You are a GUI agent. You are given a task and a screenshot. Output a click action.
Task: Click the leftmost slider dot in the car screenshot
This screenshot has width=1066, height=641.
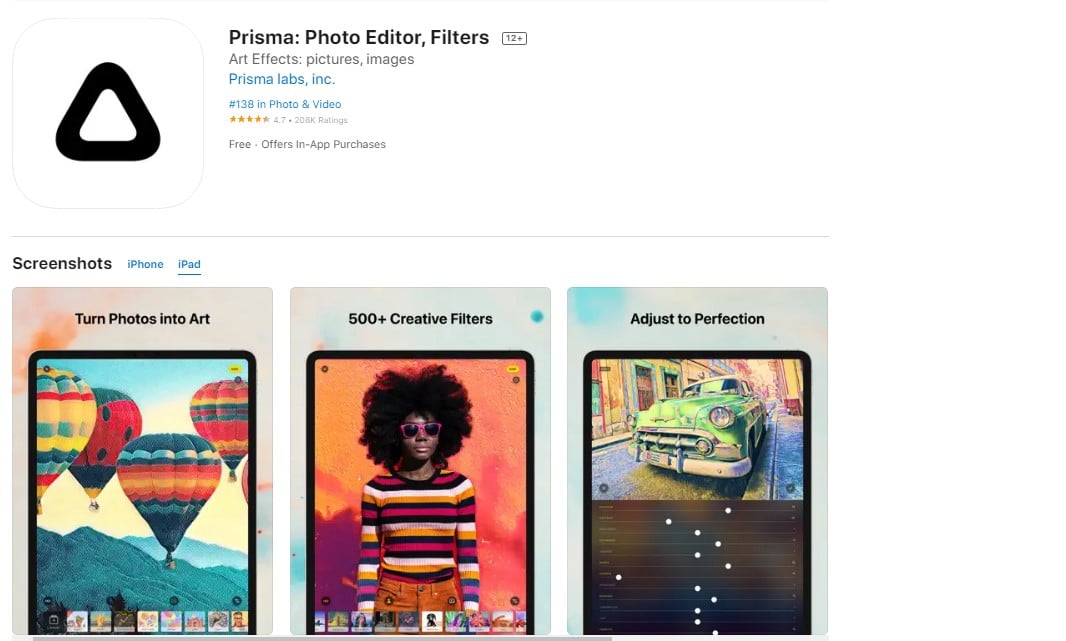tap(619, 577)
